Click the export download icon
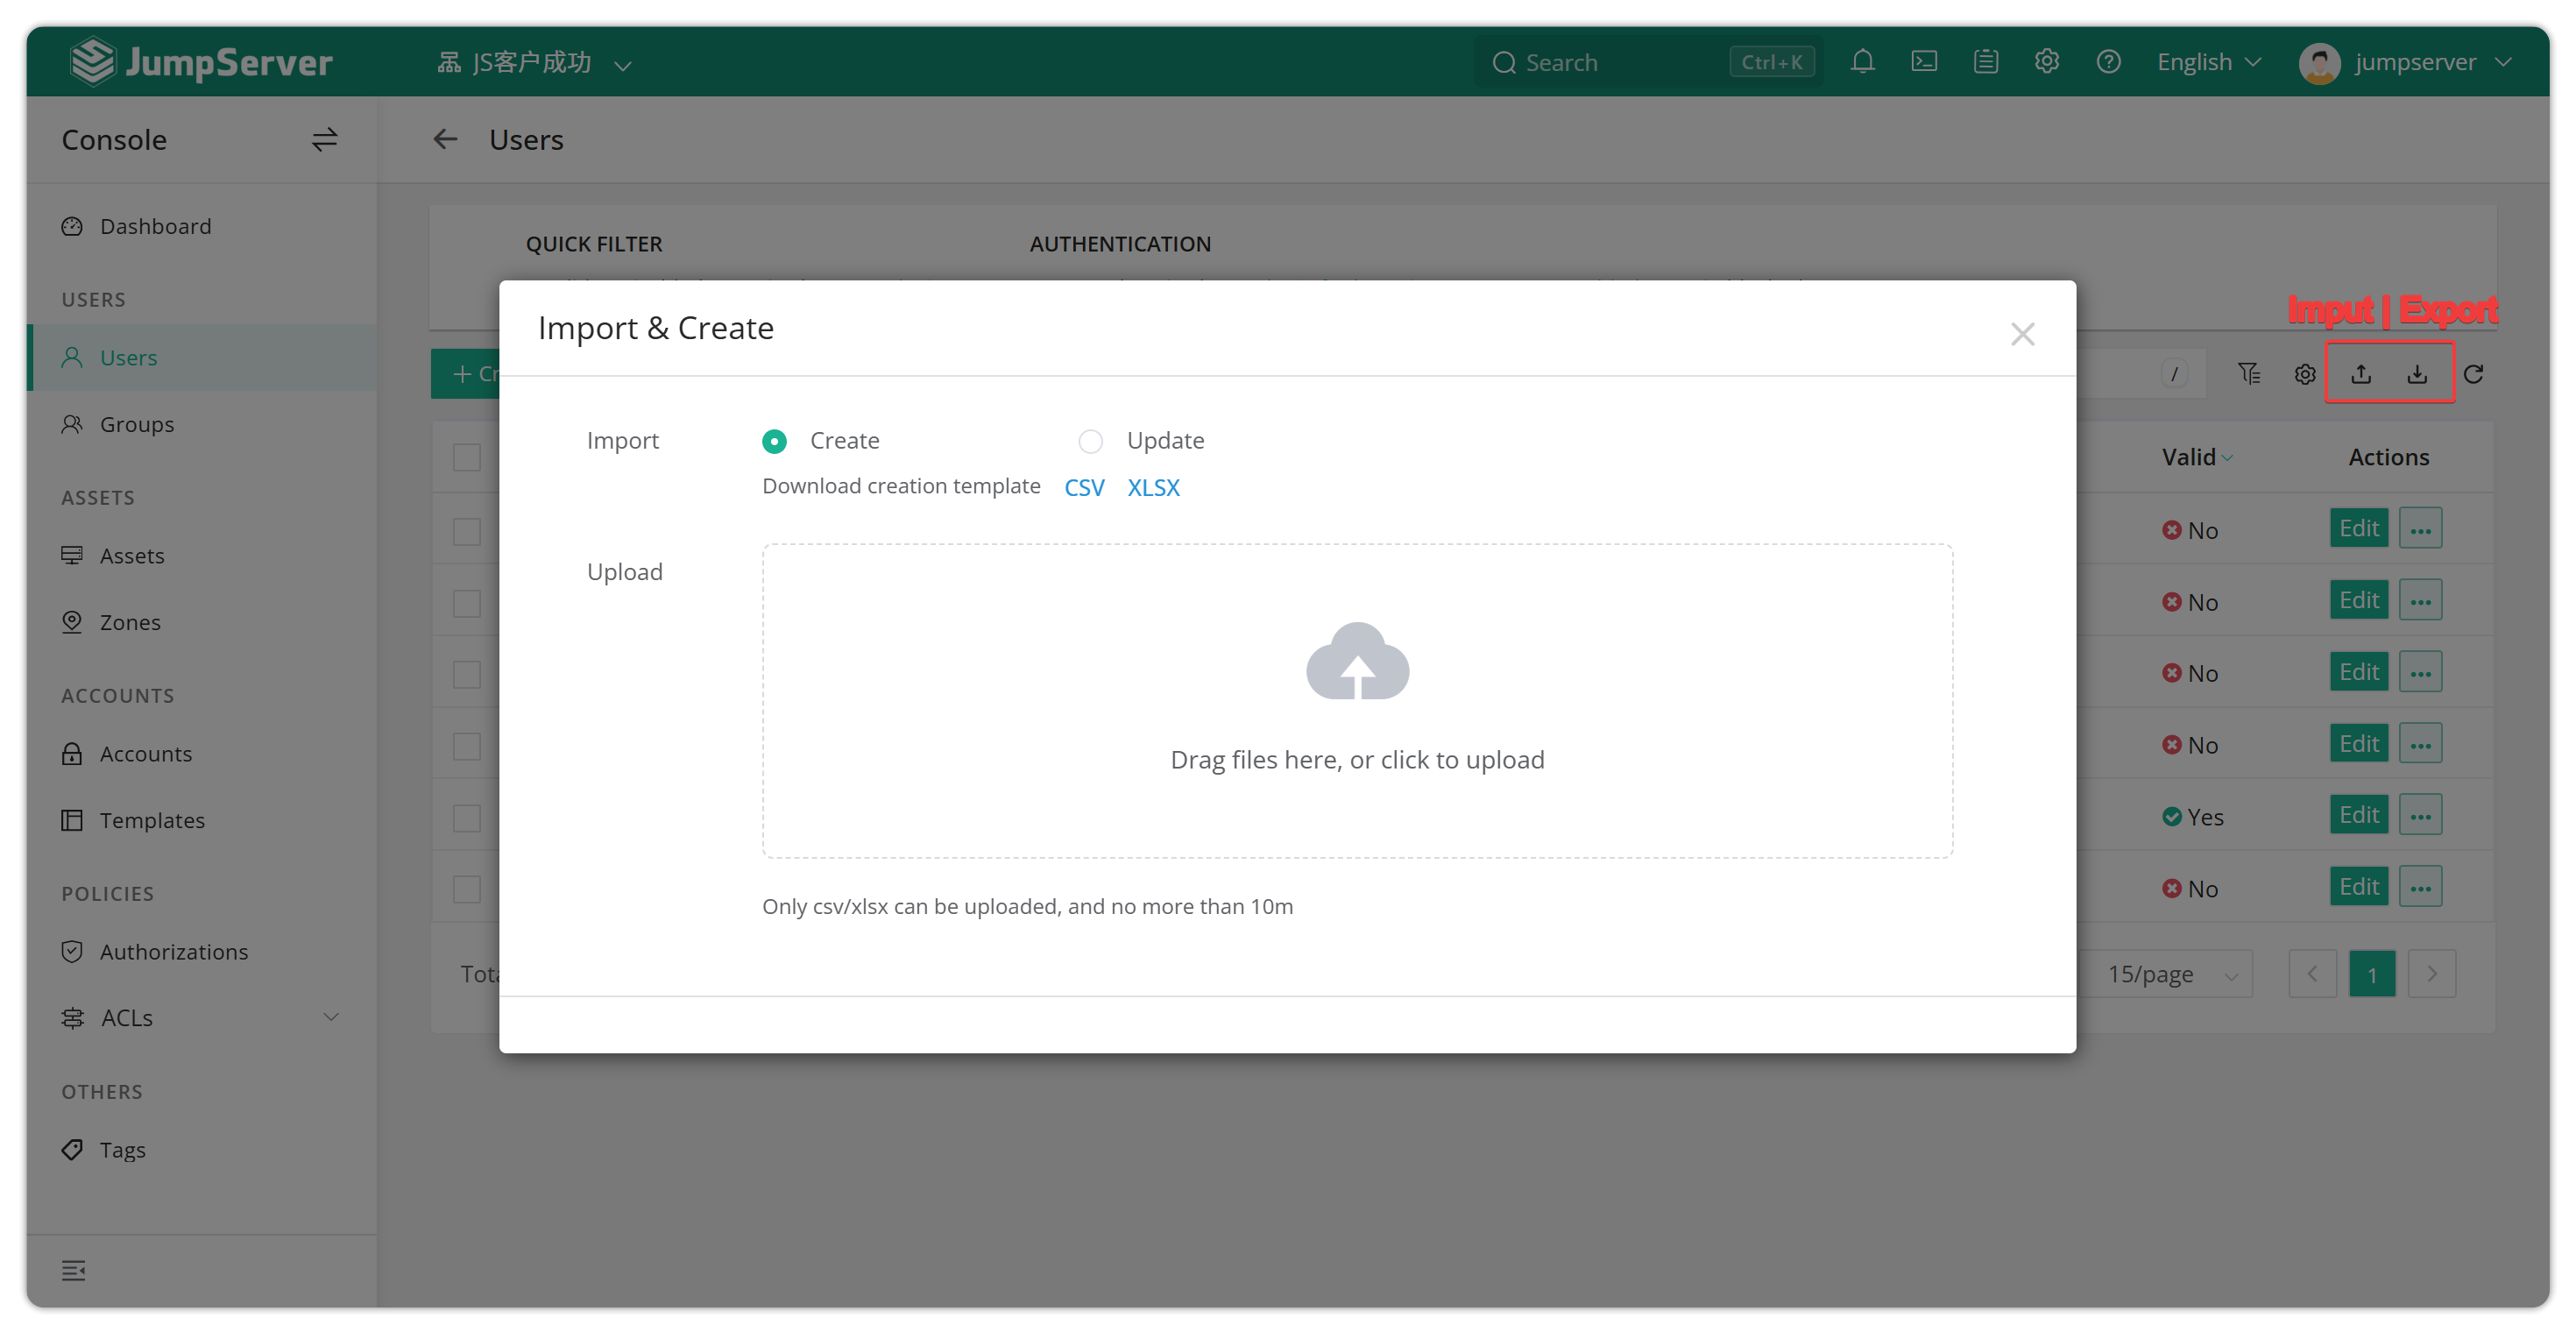2576x1325 pixels. (2416, 374)
